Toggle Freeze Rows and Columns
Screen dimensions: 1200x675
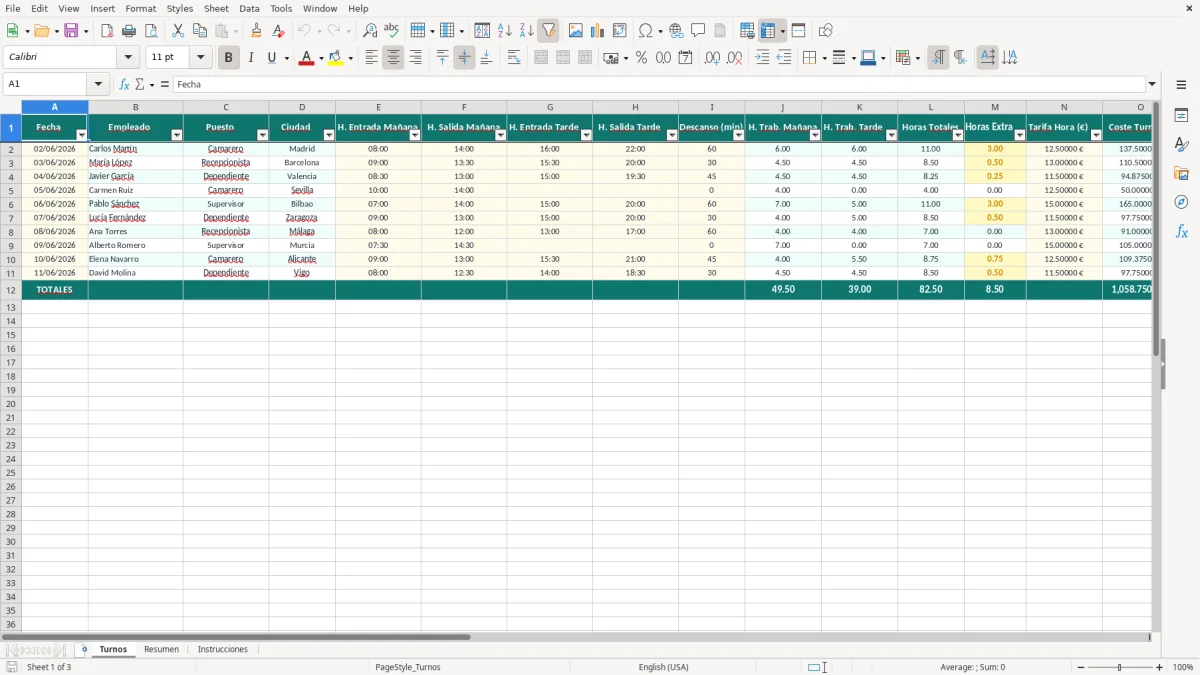768,31
